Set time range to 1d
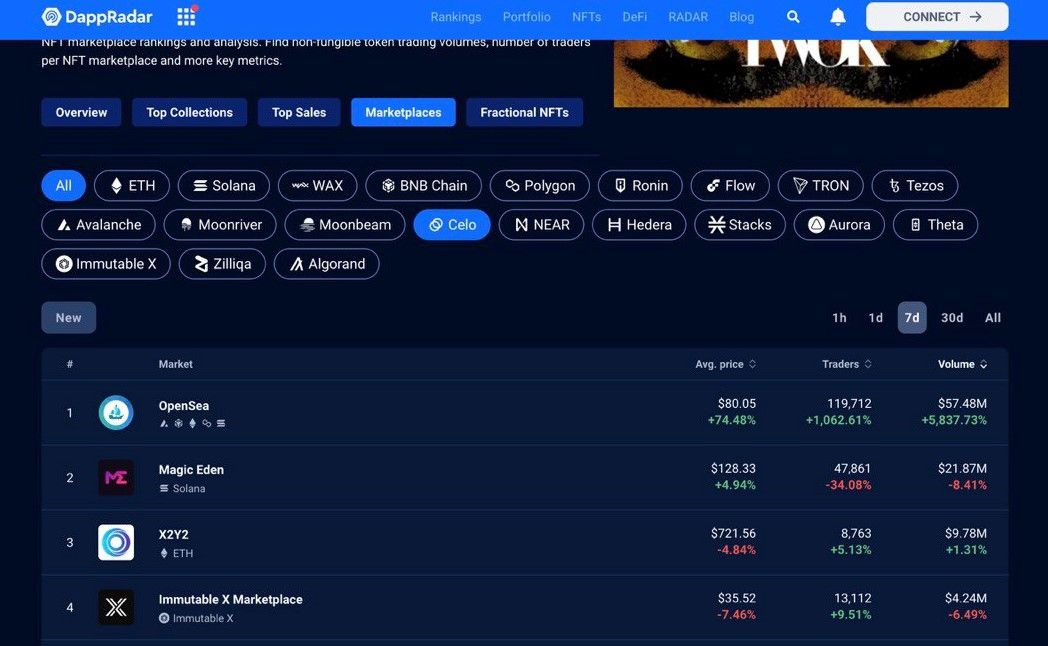This screenshot has width=1048, height=646. [876, 318]
